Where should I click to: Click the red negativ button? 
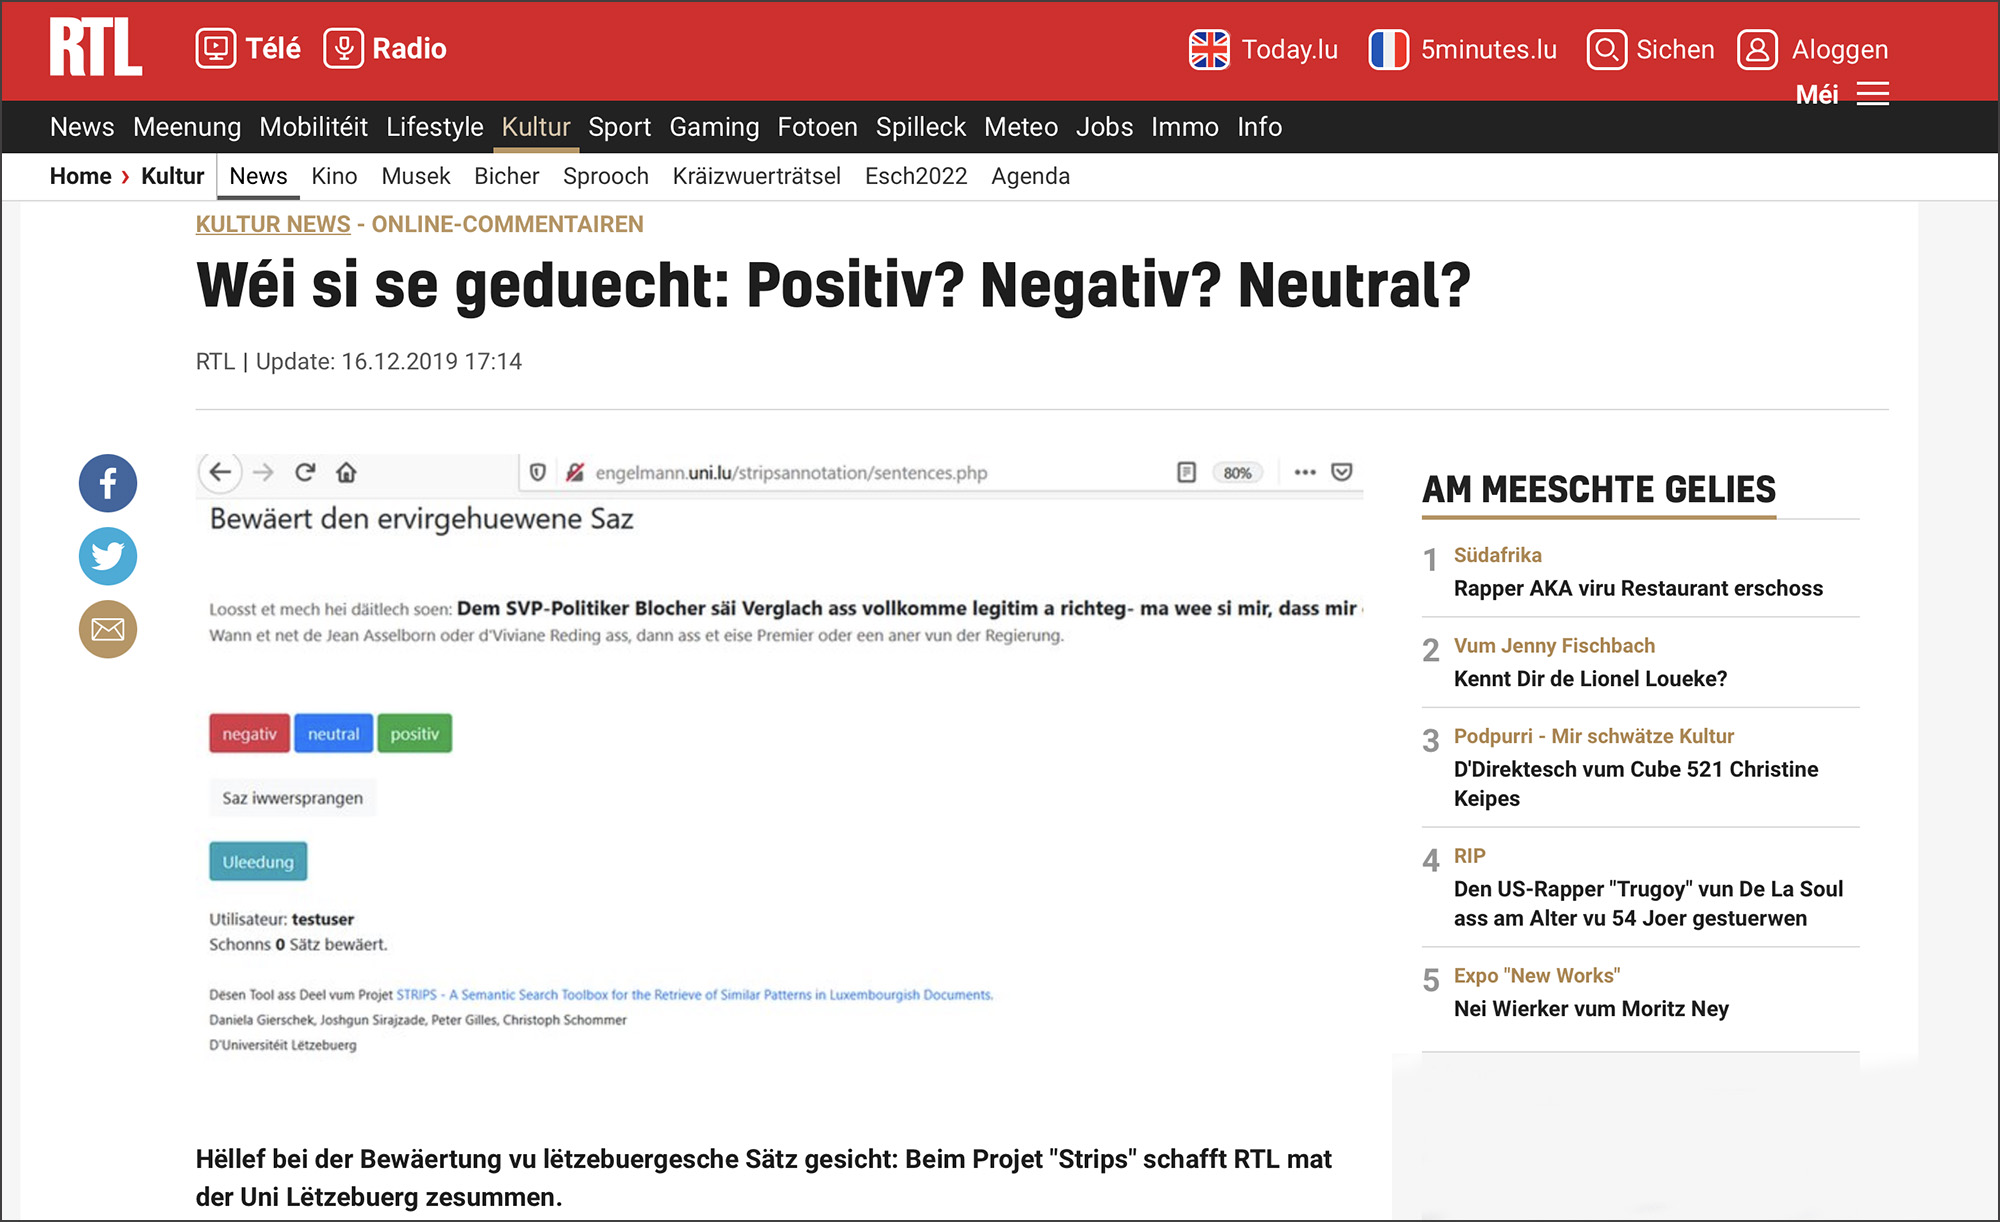[x=249, y=733]
